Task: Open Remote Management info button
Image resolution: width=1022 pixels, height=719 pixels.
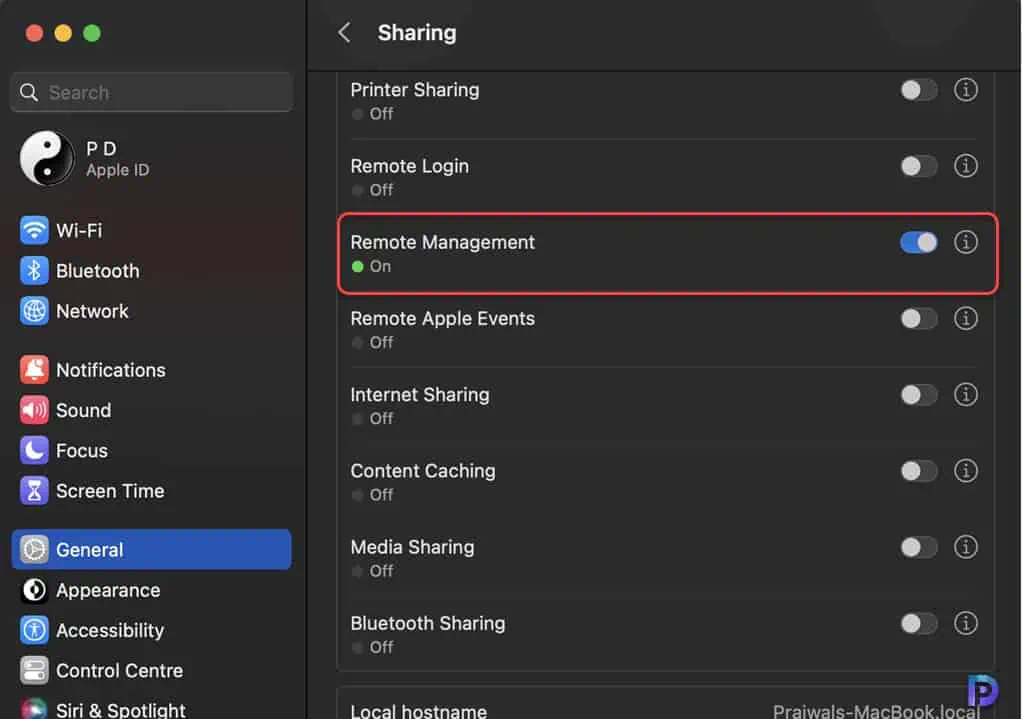Action: 965,242
